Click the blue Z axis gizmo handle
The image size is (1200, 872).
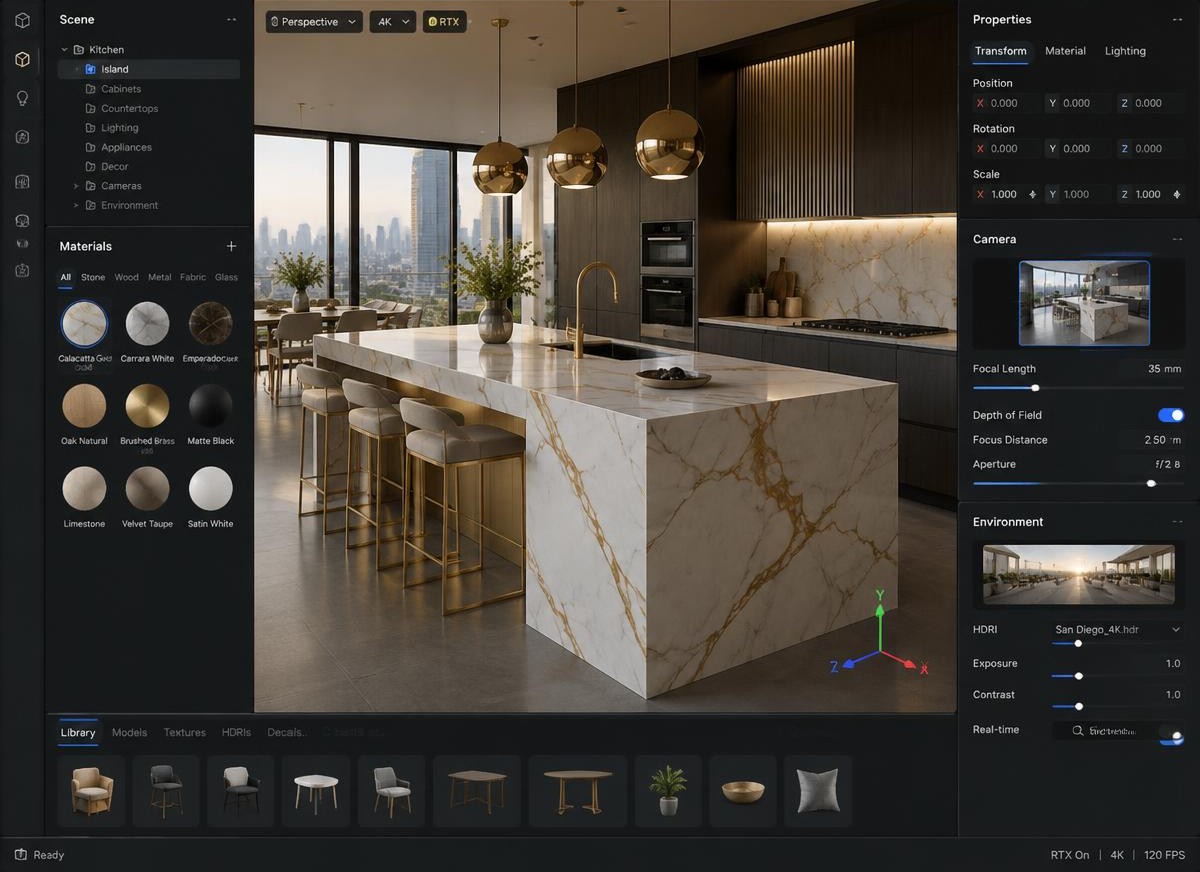(x=850, y=662)
